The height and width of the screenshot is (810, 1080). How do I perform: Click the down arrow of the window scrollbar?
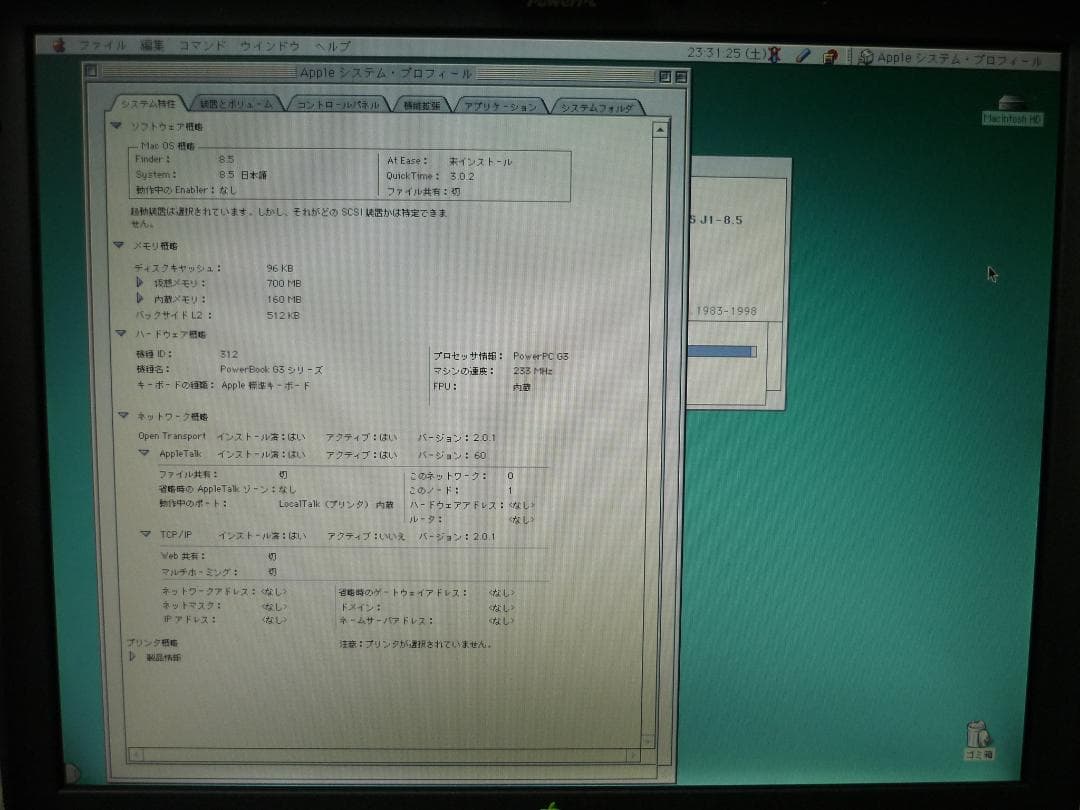pyautogui.click(x=661, y=745)
